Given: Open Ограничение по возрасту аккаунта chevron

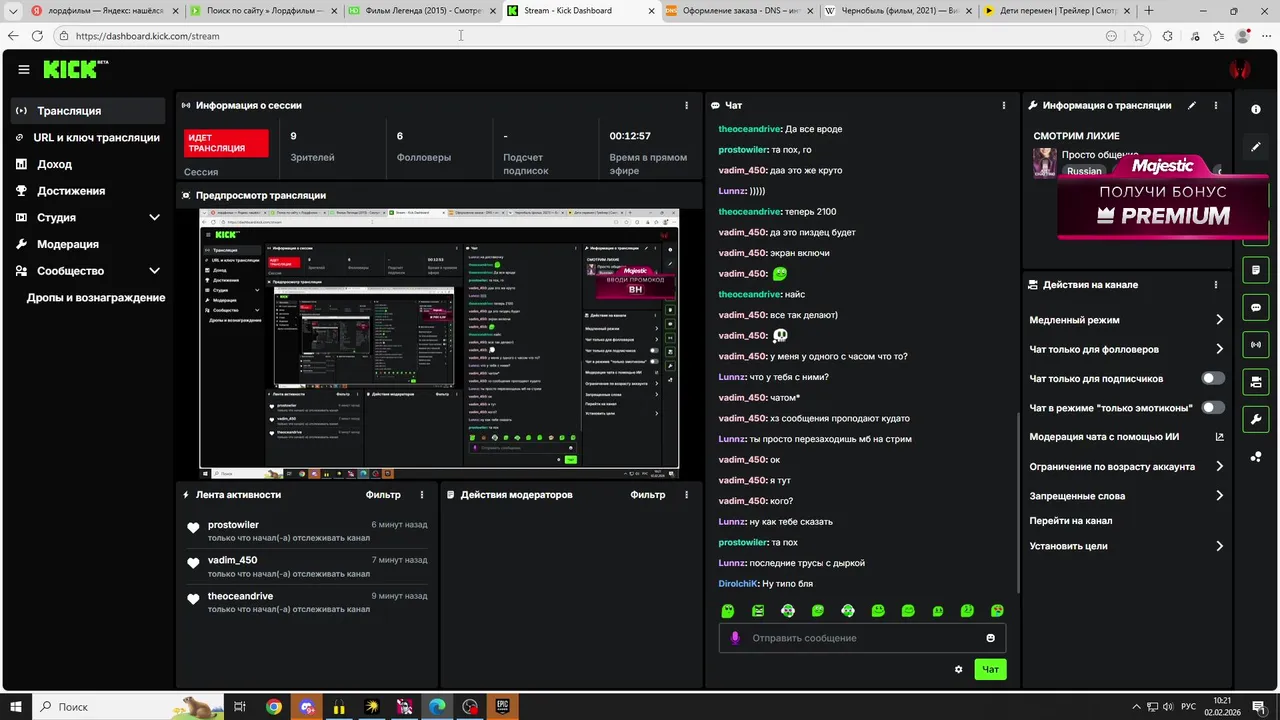Looking at the screenshot, I should pyautogui.click(x=1219, y=466).
